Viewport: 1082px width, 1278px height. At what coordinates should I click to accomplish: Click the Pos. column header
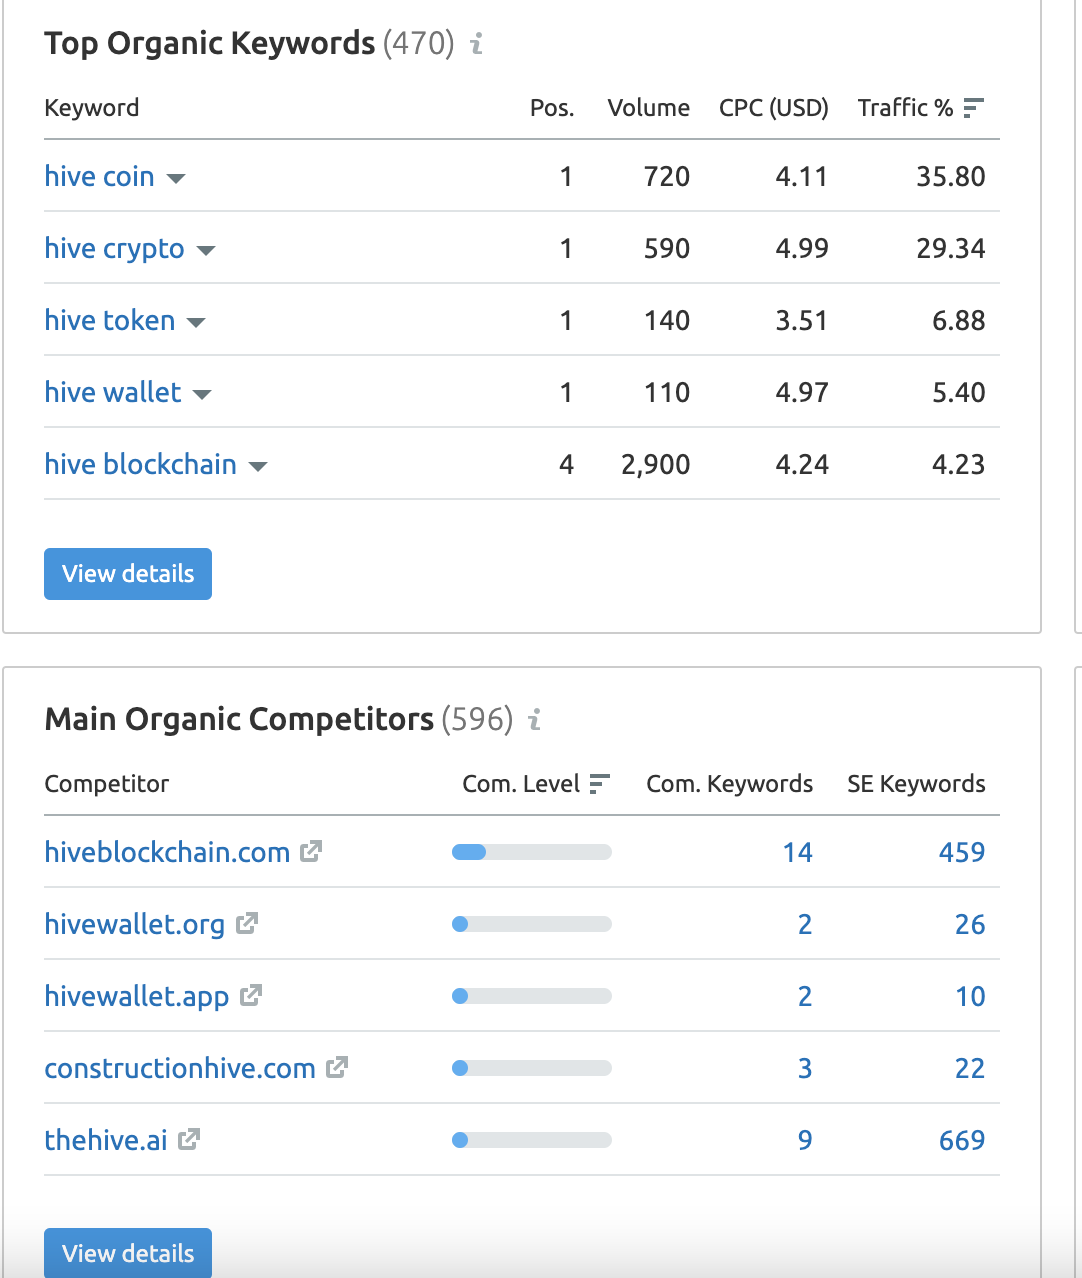(x=552, y=108)
